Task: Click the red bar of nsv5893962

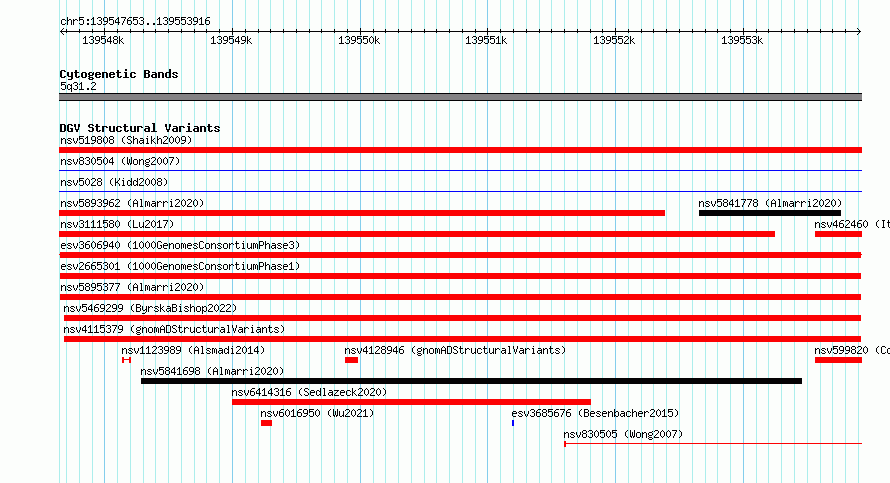Action: pos(362,213)
